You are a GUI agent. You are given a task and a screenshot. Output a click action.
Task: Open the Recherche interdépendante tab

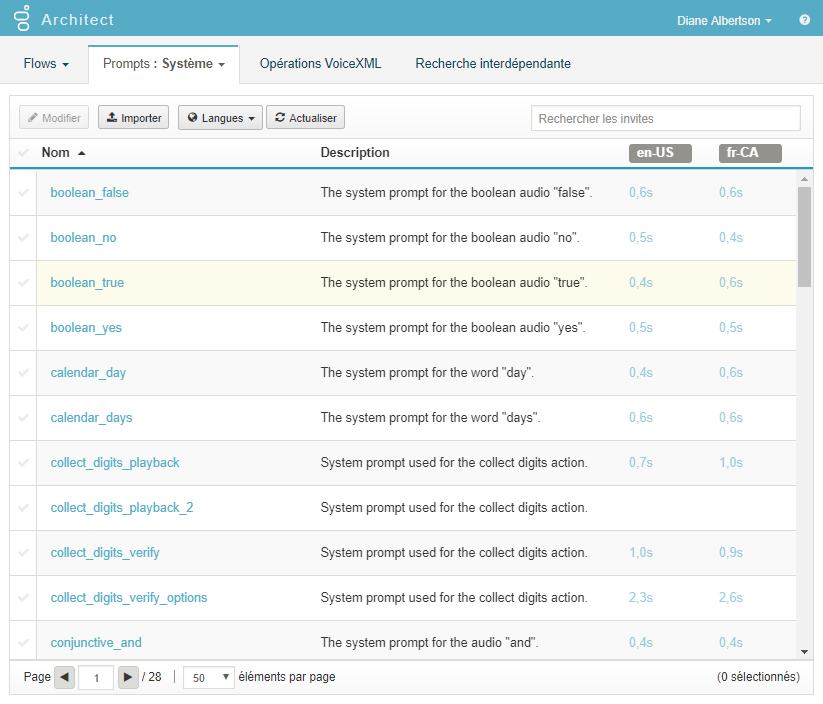(x=493, y=62)
